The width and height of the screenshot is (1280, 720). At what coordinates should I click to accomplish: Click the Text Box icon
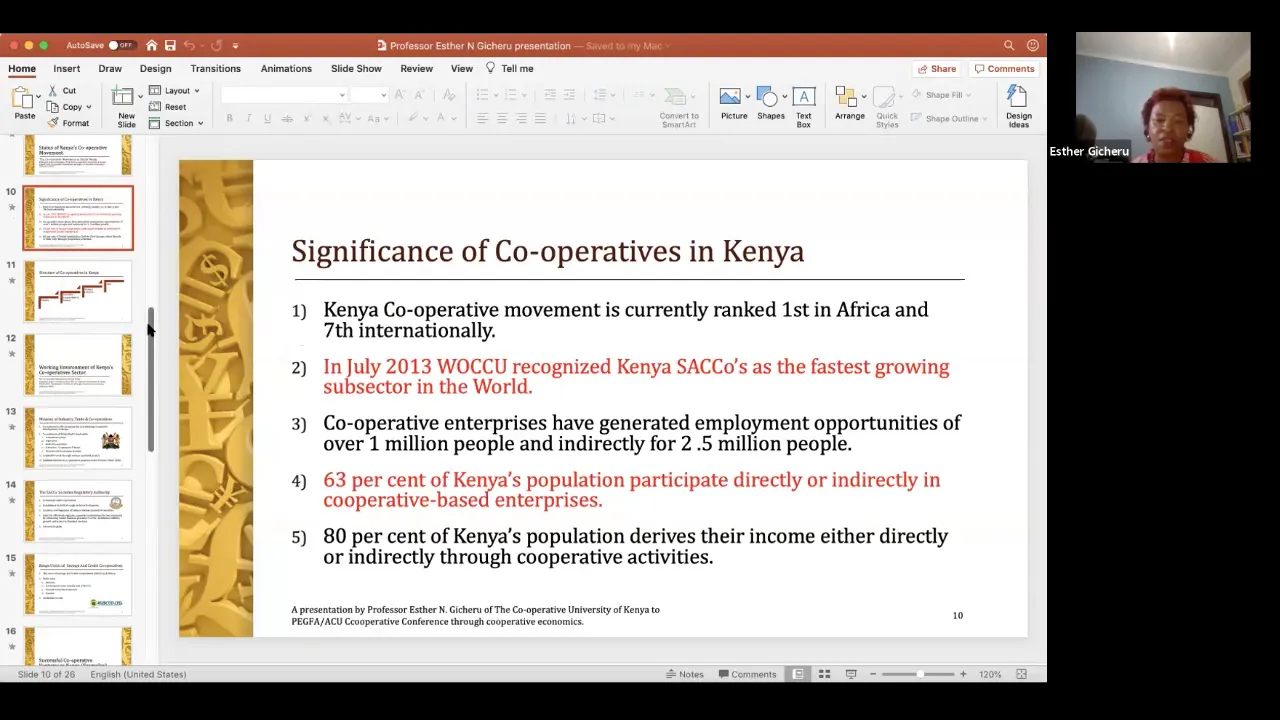pyautogui.click(x=803, y=97)
